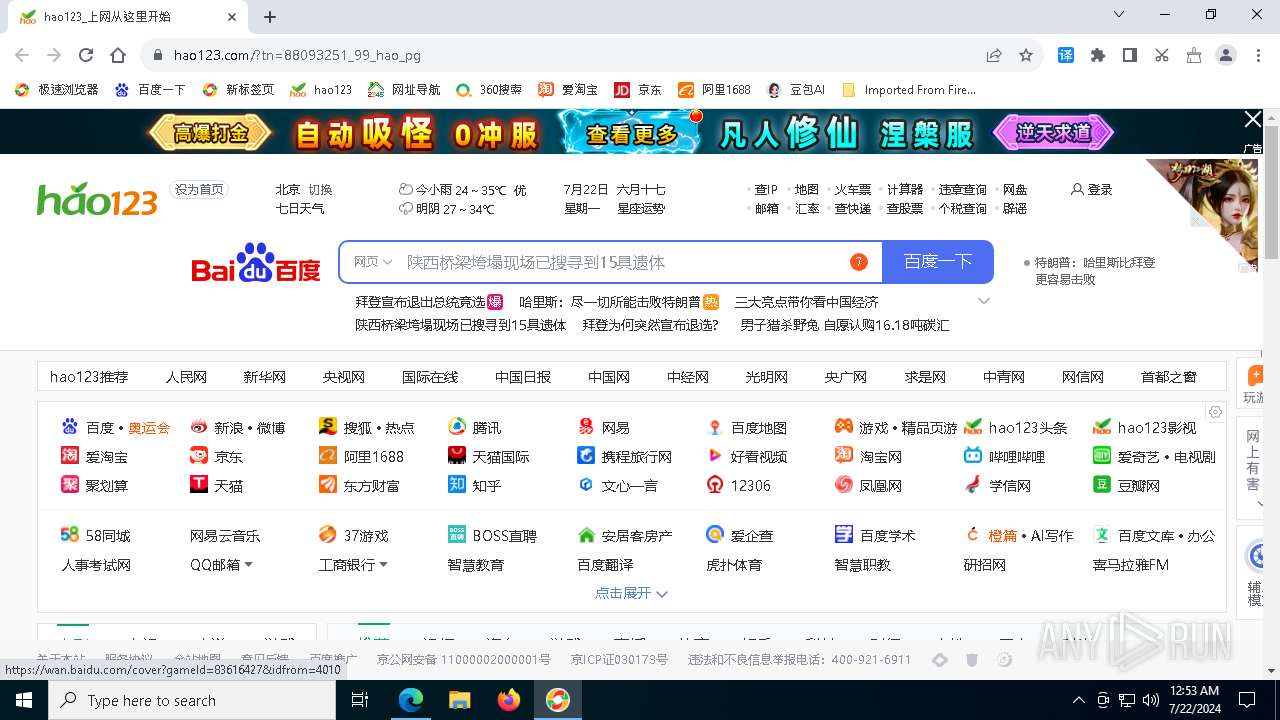This screenshot has height=720, width=1280.
Task: Open the screenshot scissors tool
Action: 1162,55
